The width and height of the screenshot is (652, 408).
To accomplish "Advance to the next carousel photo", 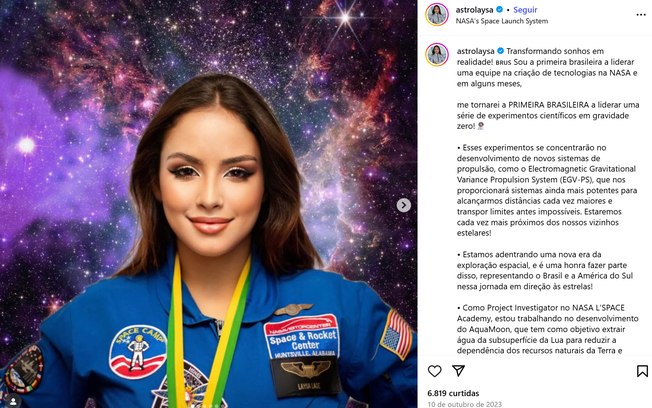I will (403, 205).
